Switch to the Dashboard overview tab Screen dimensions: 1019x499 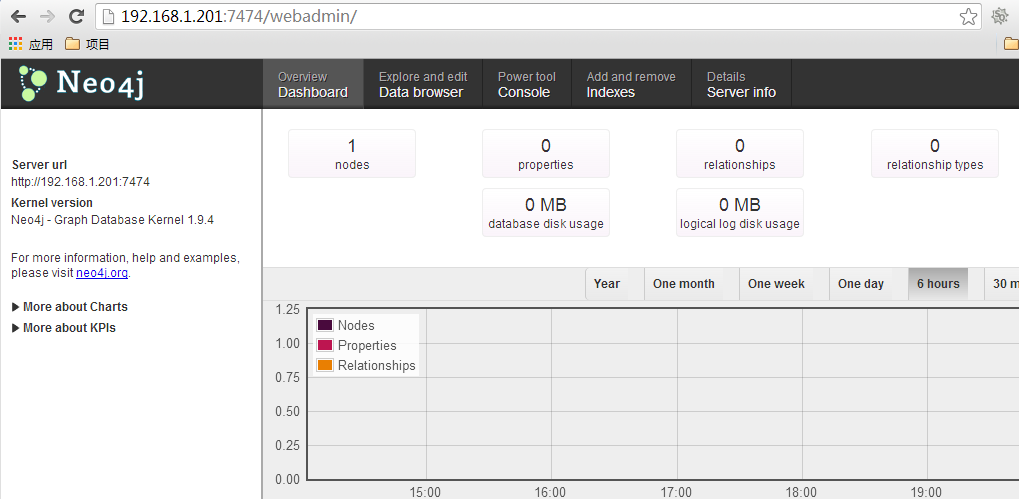click(313, 84)
